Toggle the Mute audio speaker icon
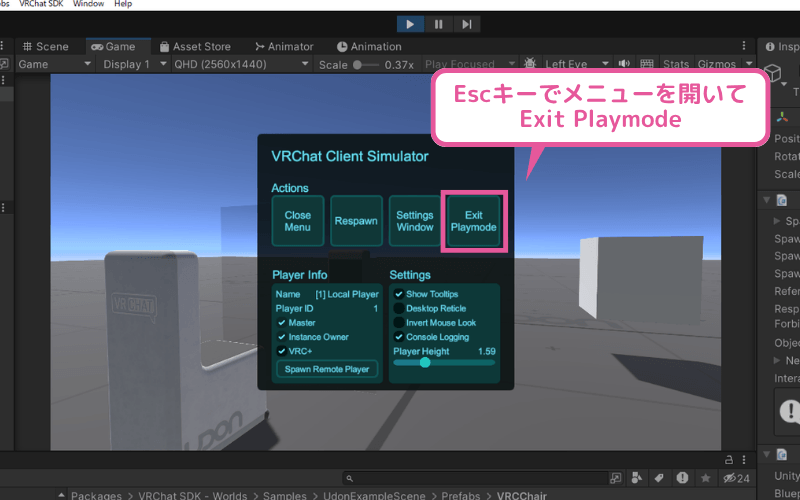The width and height of the screenshot is (800, 500). pyautogui.click(x=624, y=64)
